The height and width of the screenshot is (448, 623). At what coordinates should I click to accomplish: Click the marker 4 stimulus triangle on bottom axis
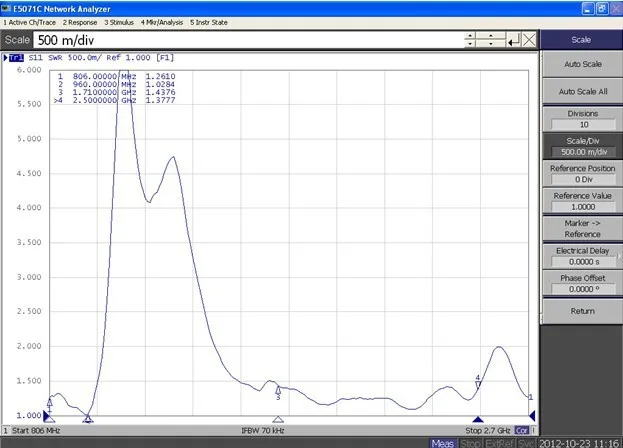(x=478, y=419)
